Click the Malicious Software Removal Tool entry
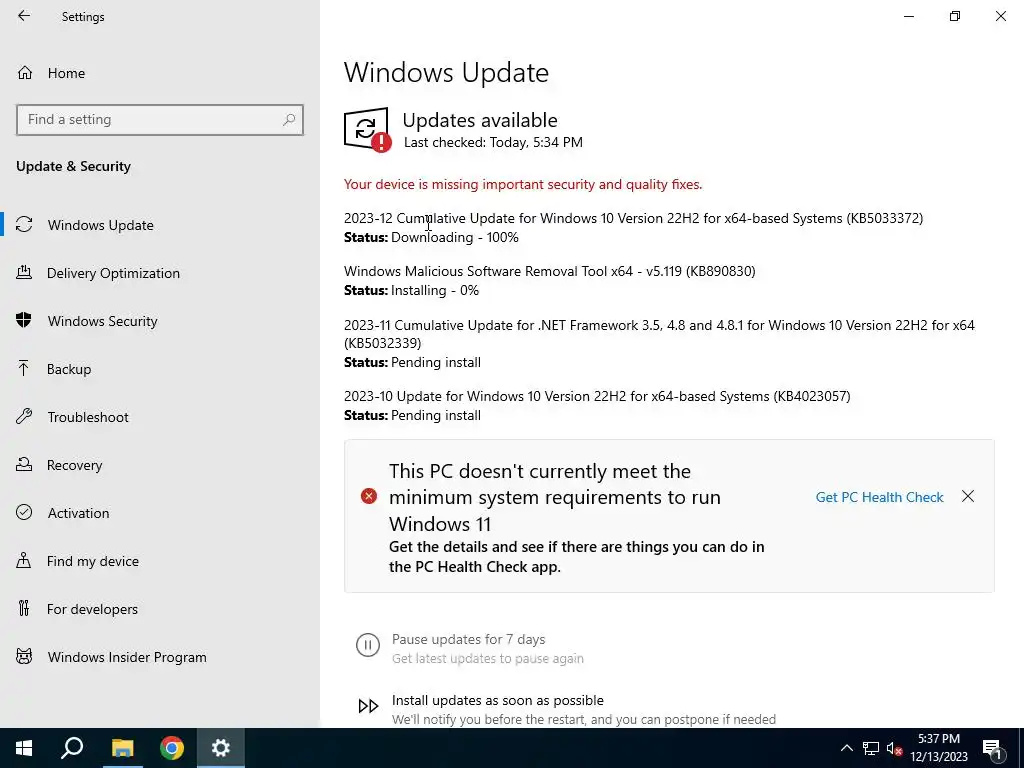The height and width of the screenshot is (768, 1024). (x=550, y=271)
